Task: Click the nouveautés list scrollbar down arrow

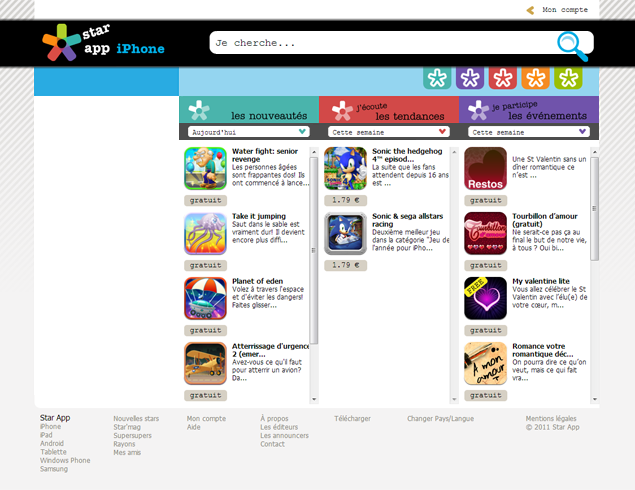Action: tap(314, 399)
